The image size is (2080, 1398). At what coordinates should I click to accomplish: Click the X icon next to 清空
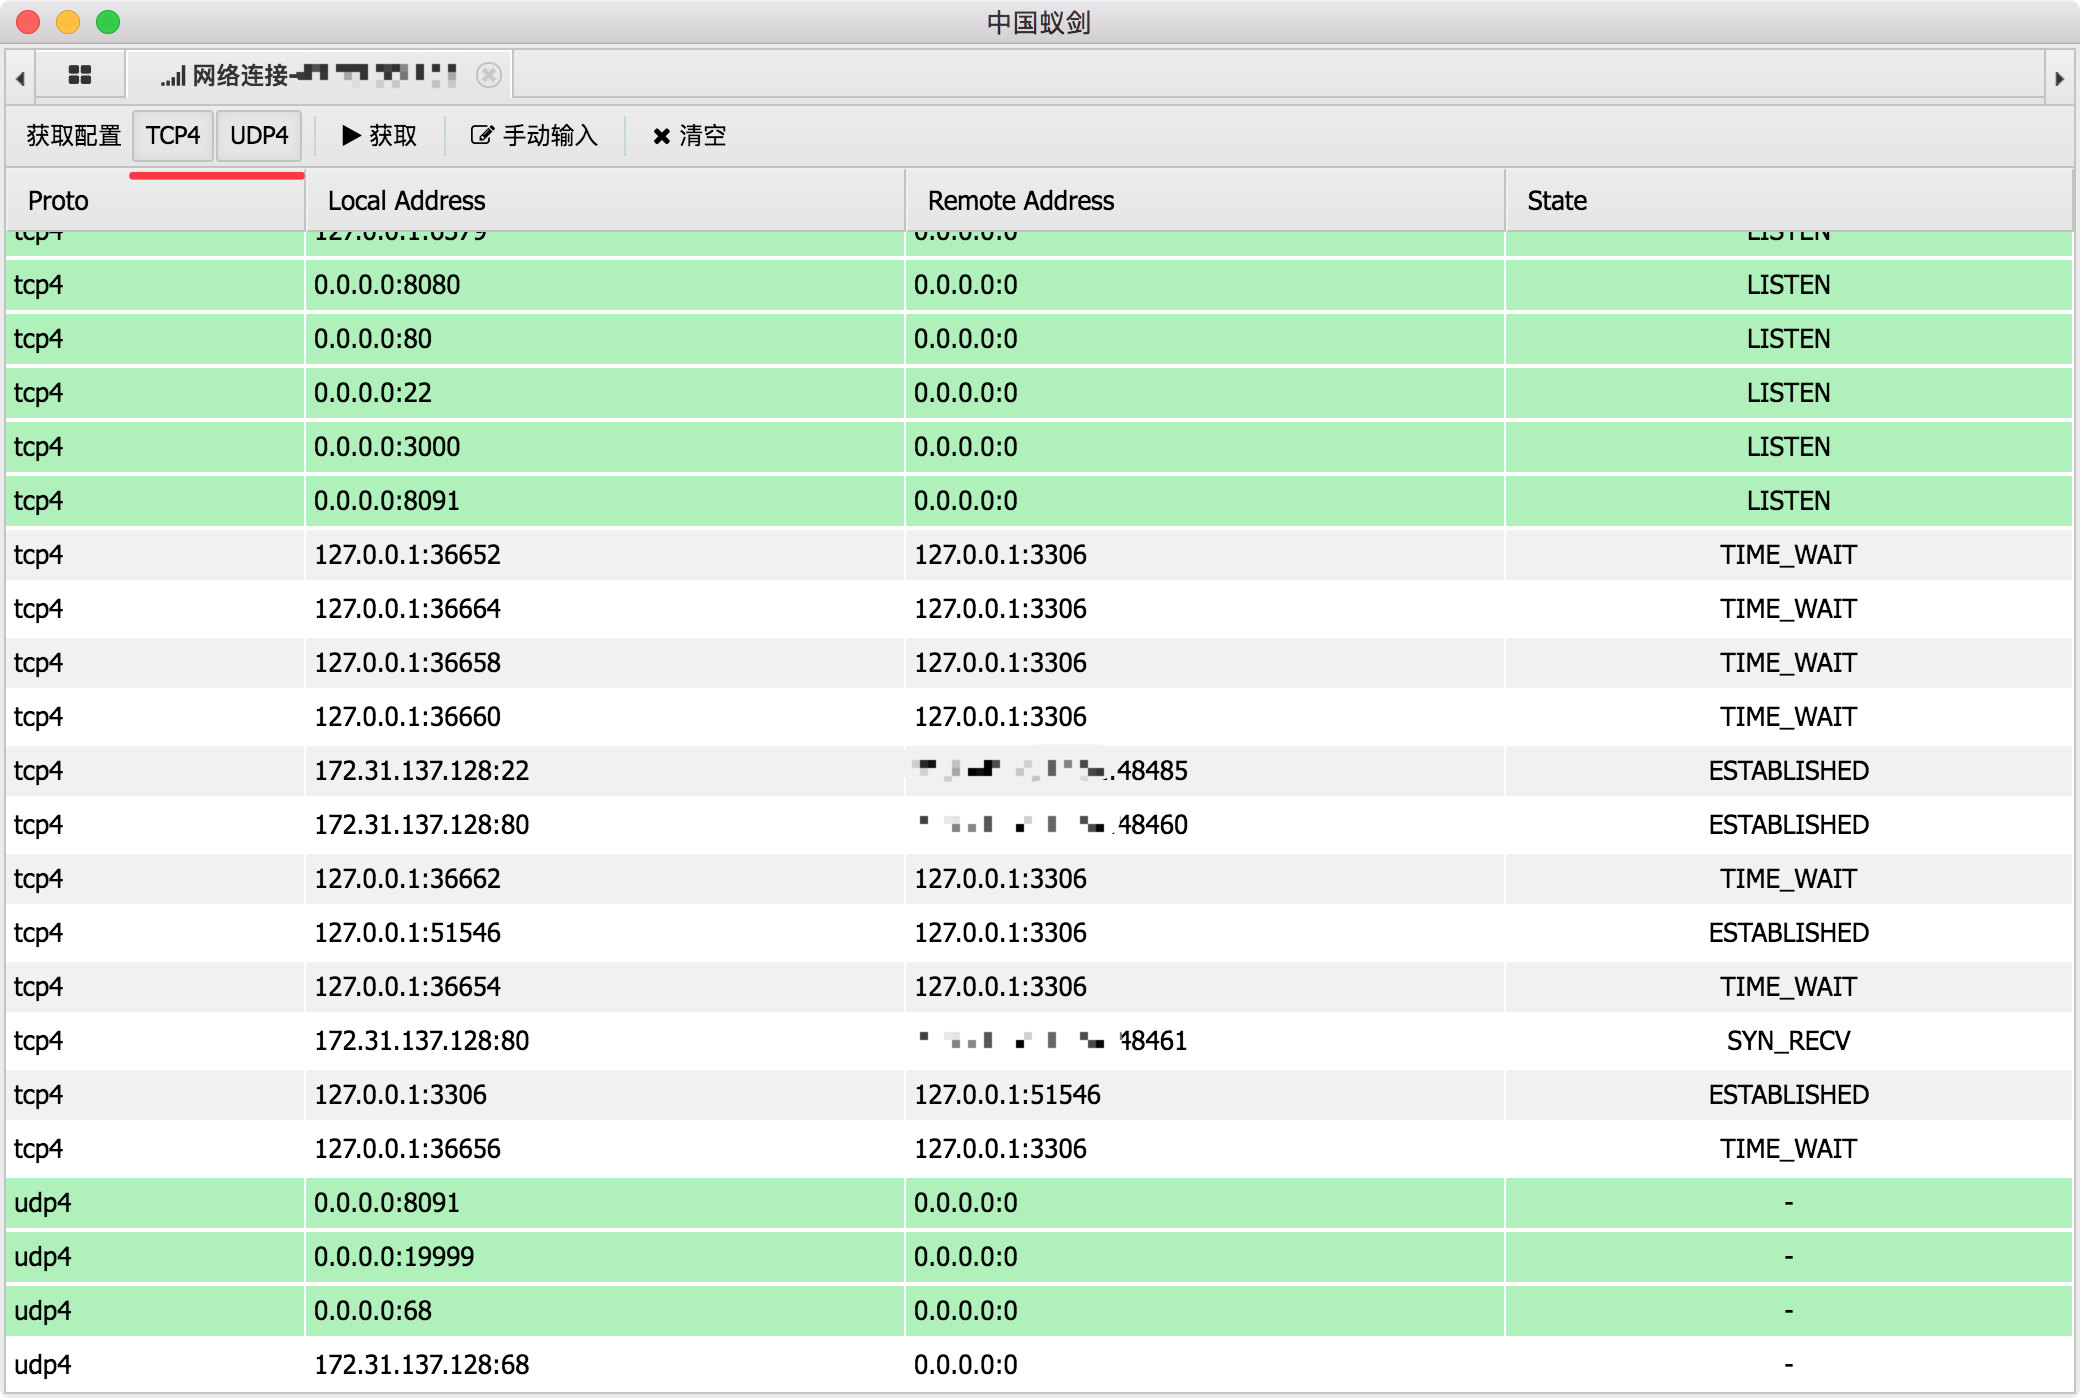pyautogui.click(x=660, y=136)
